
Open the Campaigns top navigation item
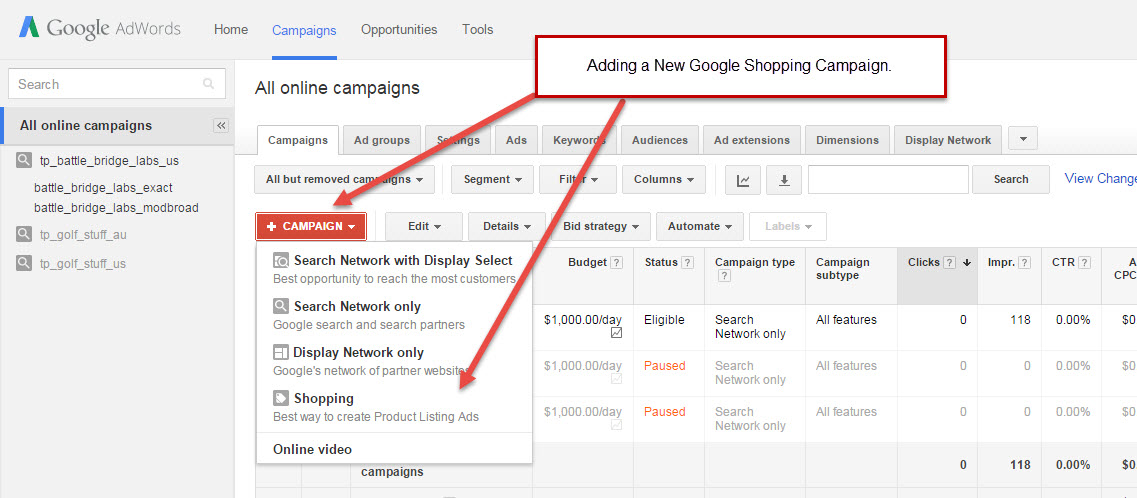coord(305,30)
